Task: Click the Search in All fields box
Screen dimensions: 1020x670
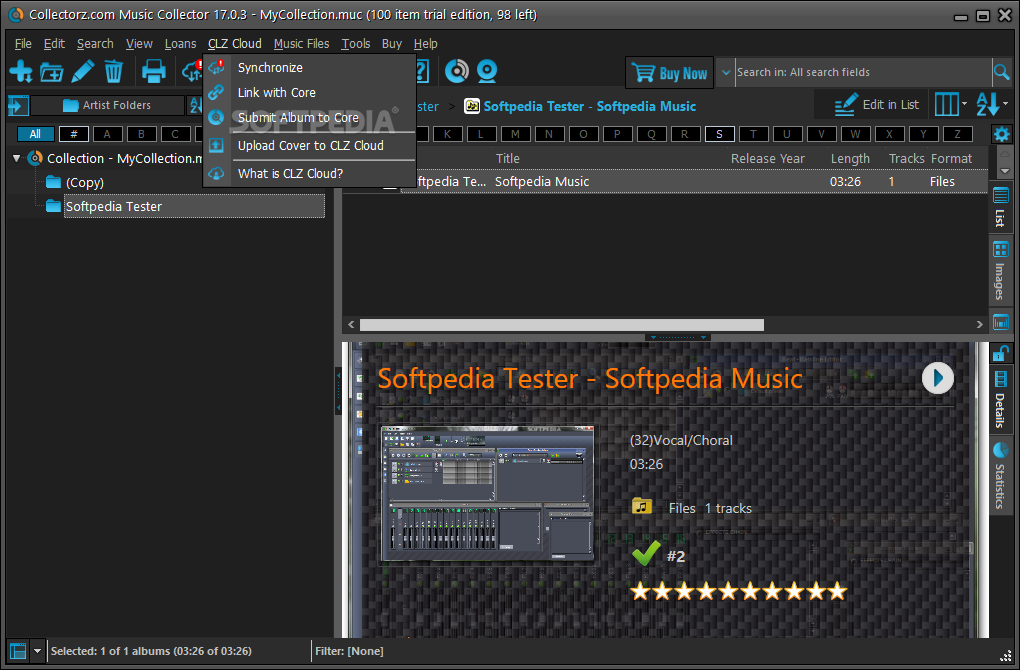Action: [x=863, y=72]
